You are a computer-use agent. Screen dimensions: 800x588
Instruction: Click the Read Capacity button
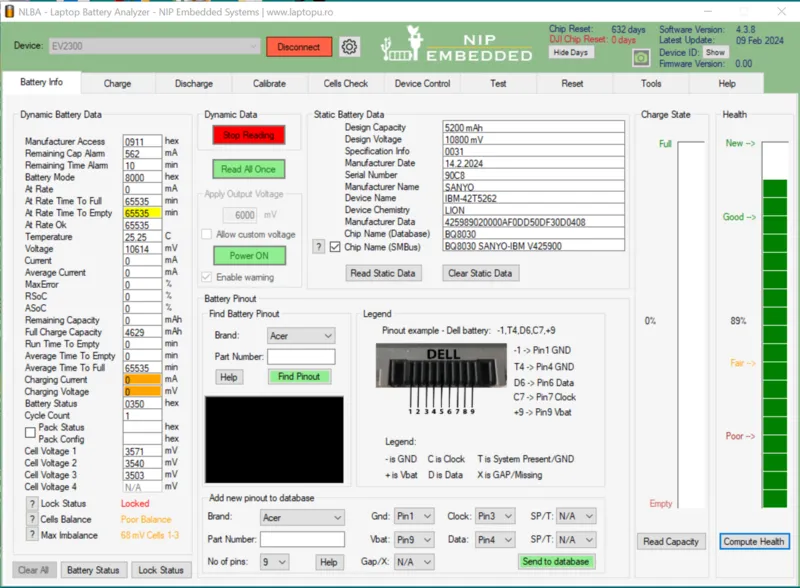pos(671,542)
